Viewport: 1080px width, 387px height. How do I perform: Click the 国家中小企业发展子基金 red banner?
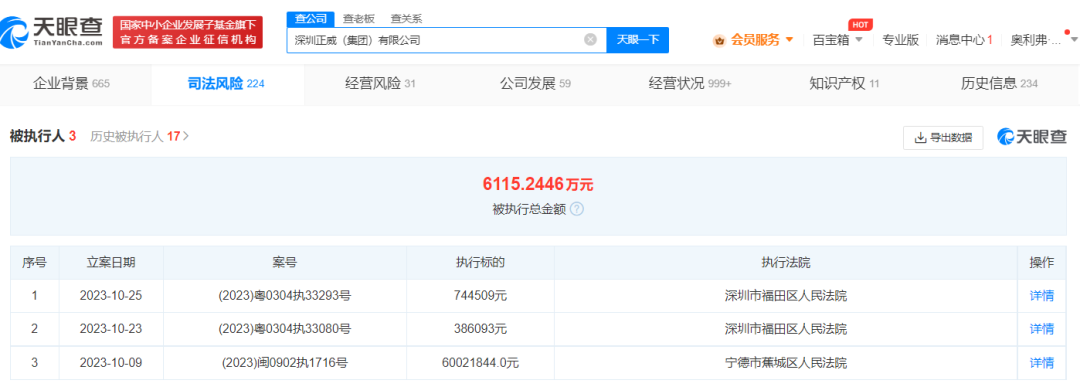pyautogui.click(x=187, y=32)
